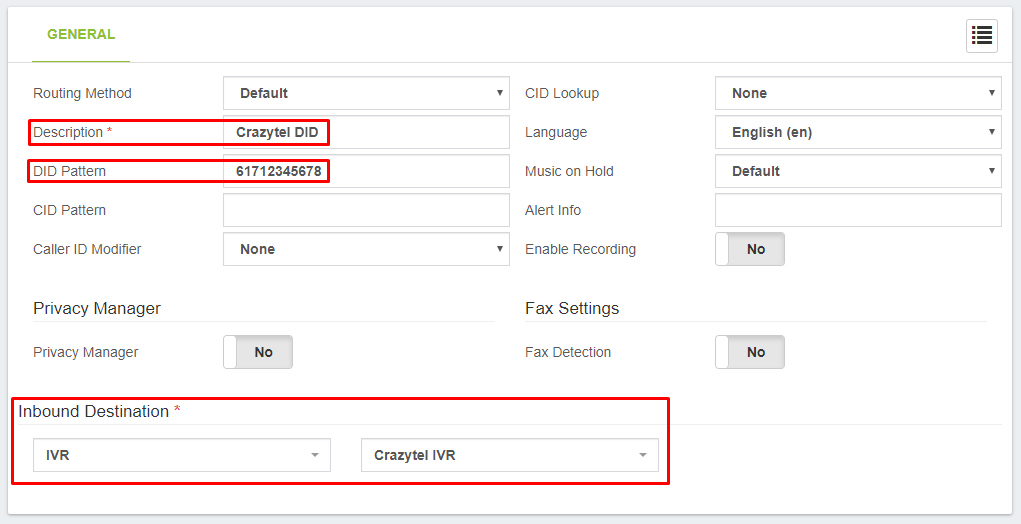Open the Caller ID Modifier dropdown
Image resolution: width=1021 pixels, height=524 pixels.
[366, 249]
